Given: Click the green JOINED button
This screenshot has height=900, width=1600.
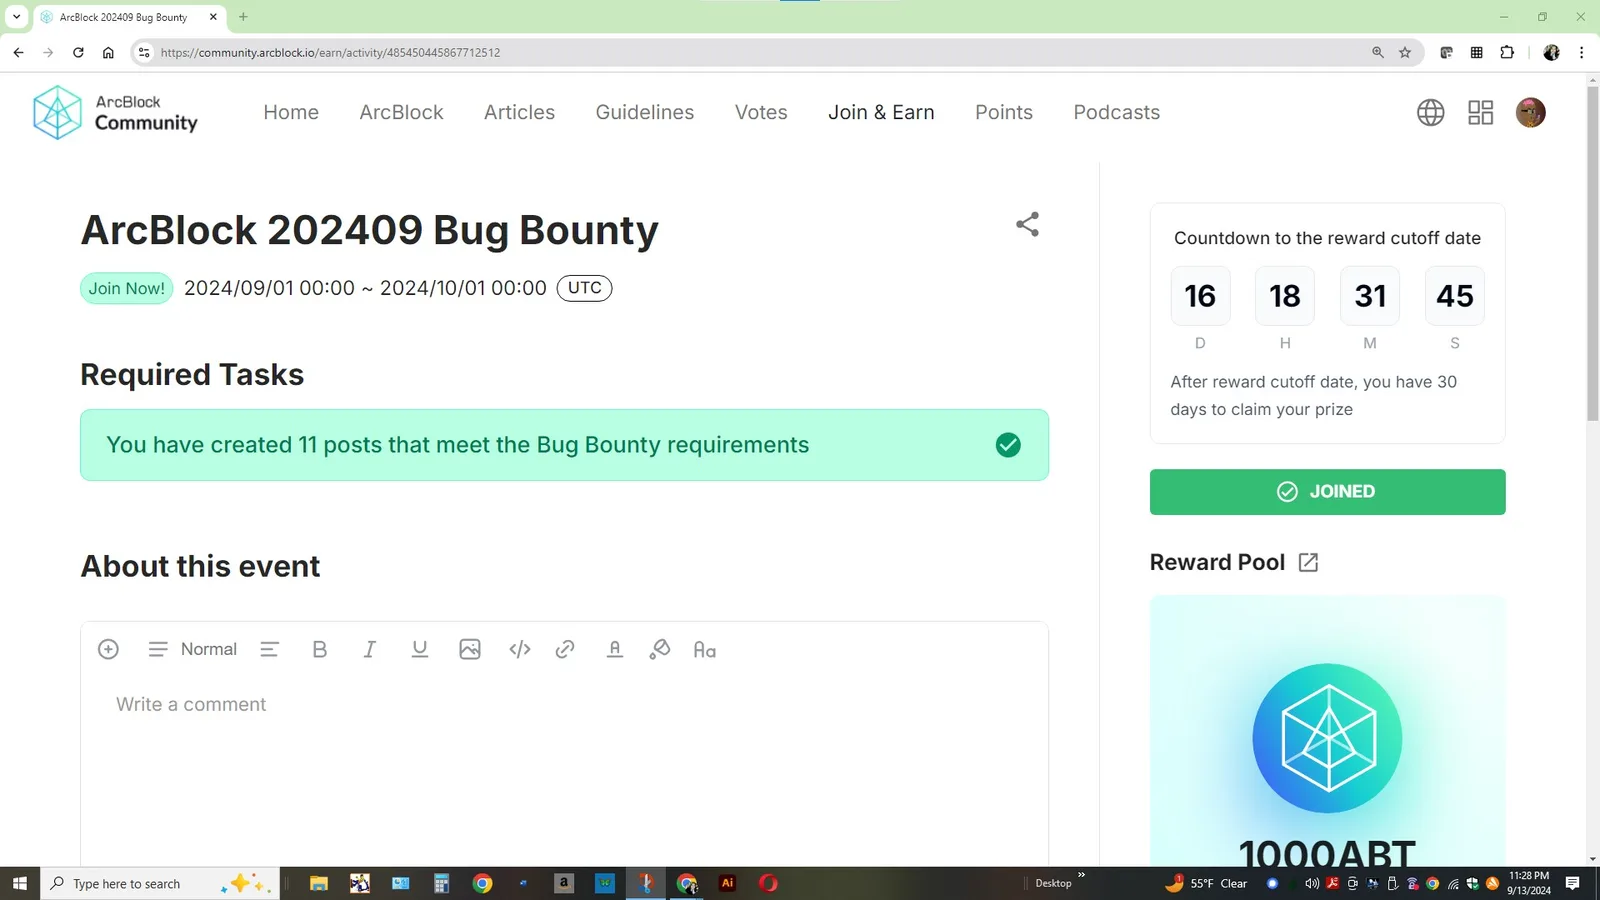Looking at the screenshot, I should (1327, 492).
